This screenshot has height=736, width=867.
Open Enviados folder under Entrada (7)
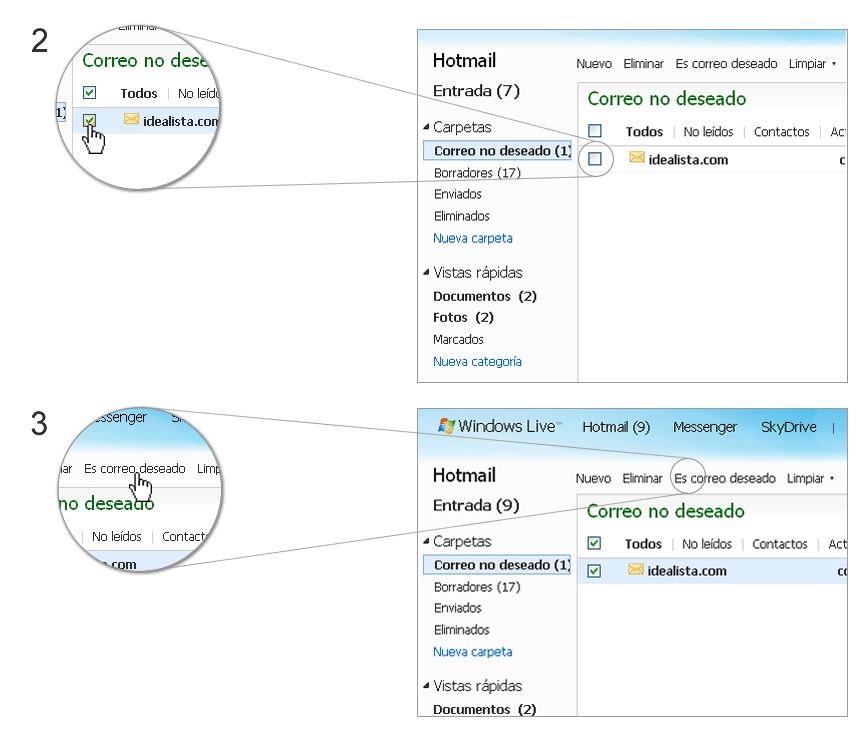[458, 194]
